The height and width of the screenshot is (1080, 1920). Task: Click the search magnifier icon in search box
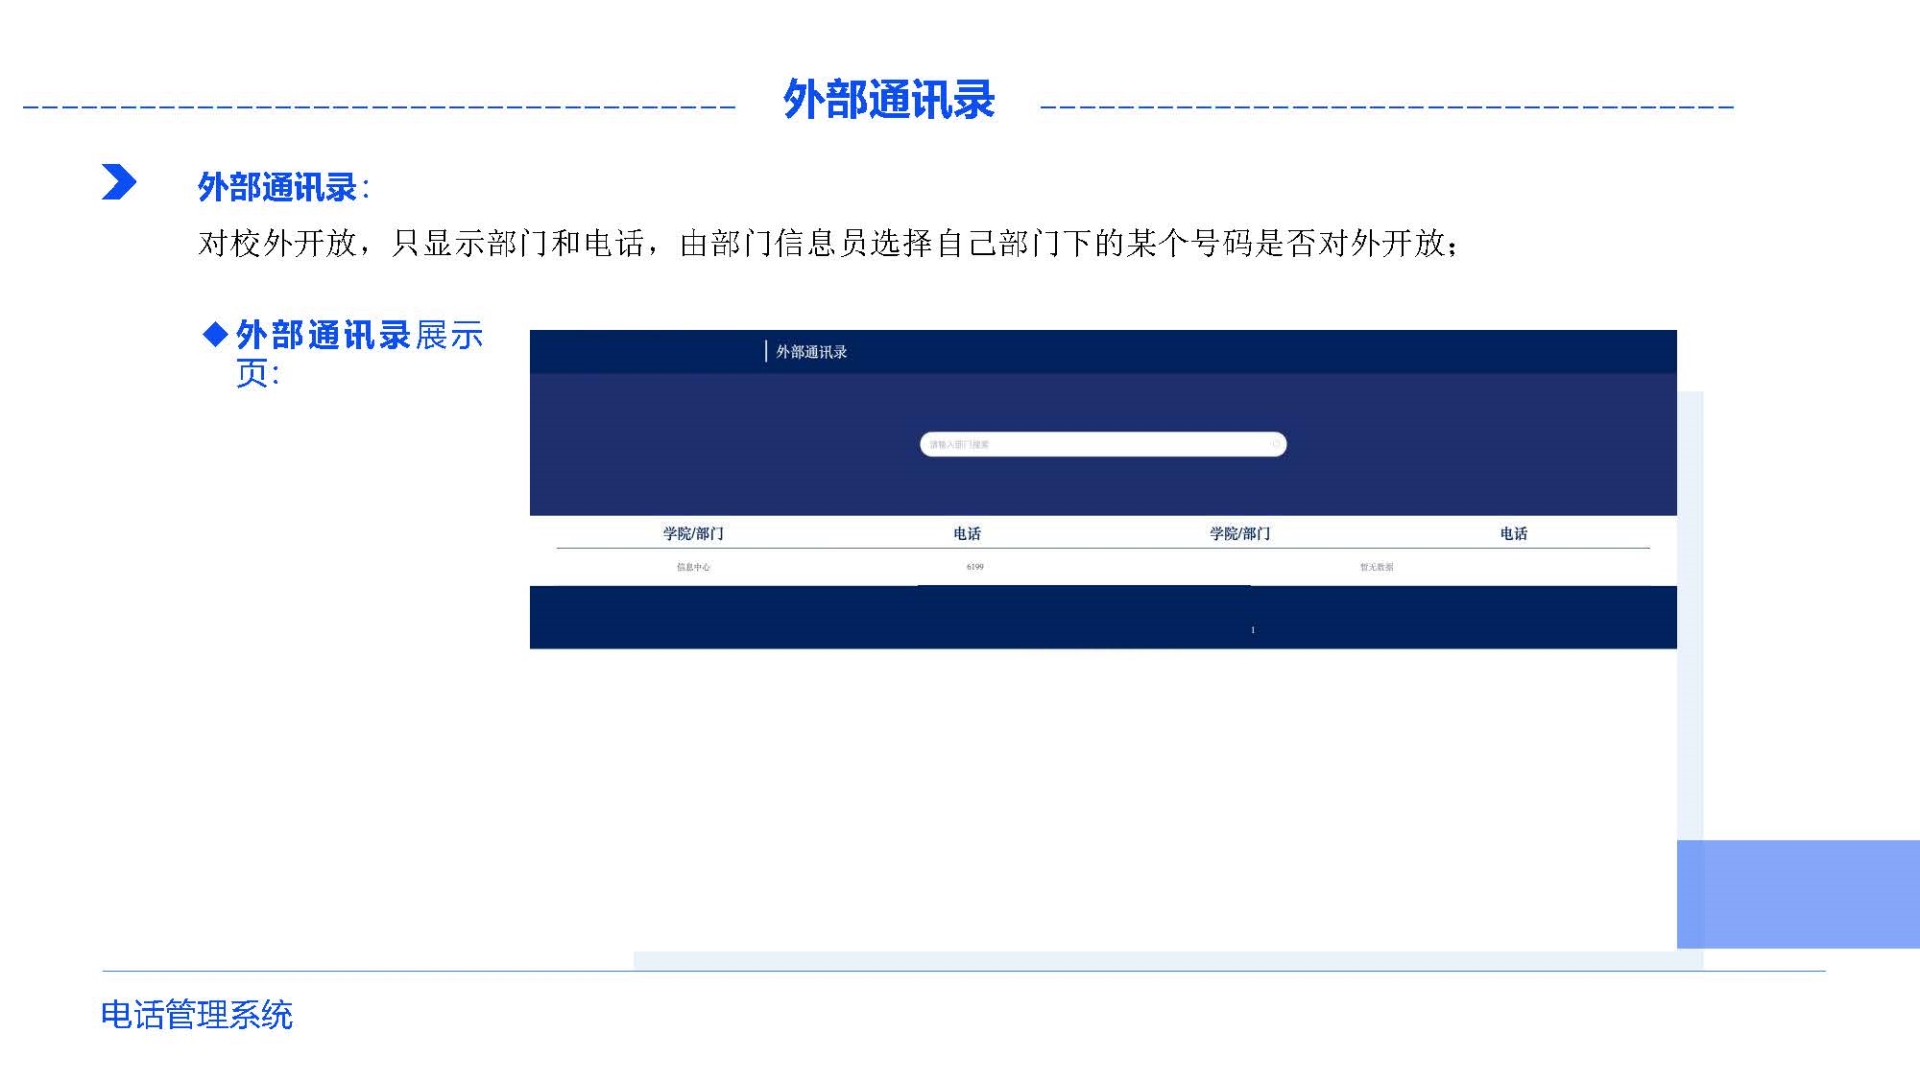1274,444
